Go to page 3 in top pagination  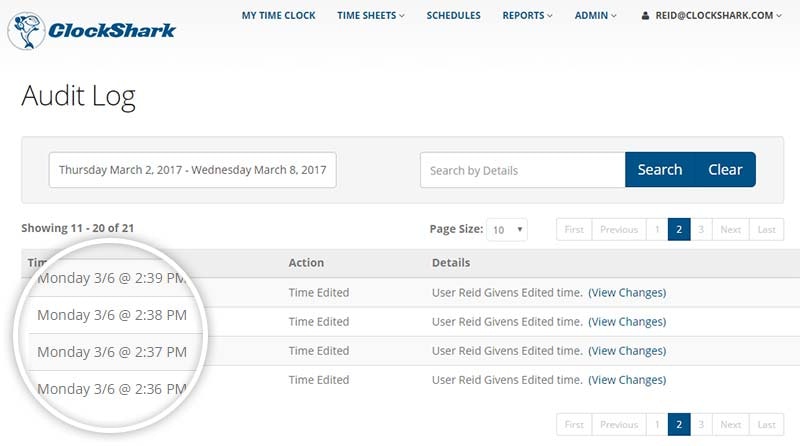click(701, 230)
